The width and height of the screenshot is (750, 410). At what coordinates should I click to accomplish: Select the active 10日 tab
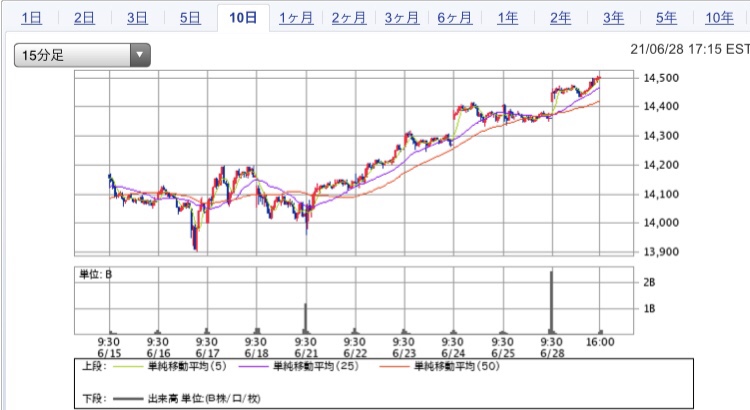point(243,18)
